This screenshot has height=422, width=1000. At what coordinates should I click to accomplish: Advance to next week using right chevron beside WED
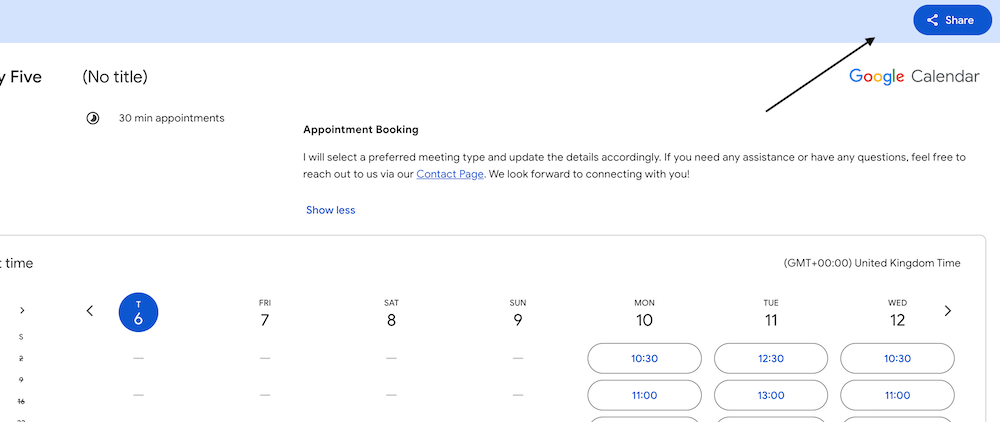pos(948,311)
